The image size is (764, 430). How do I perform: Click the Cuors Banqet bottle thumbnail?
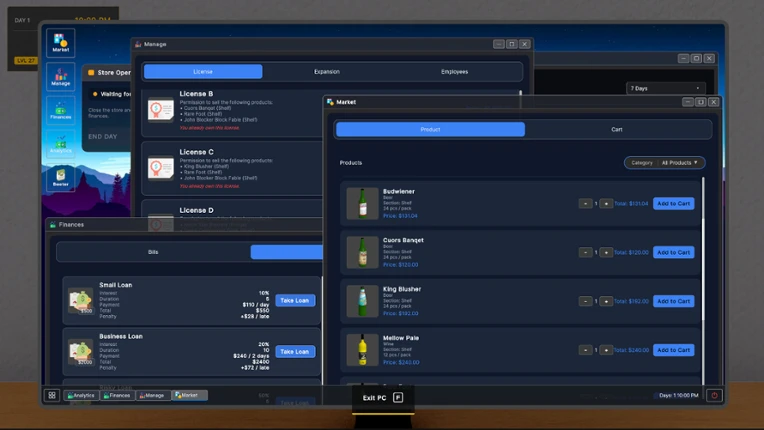(362, 252)
